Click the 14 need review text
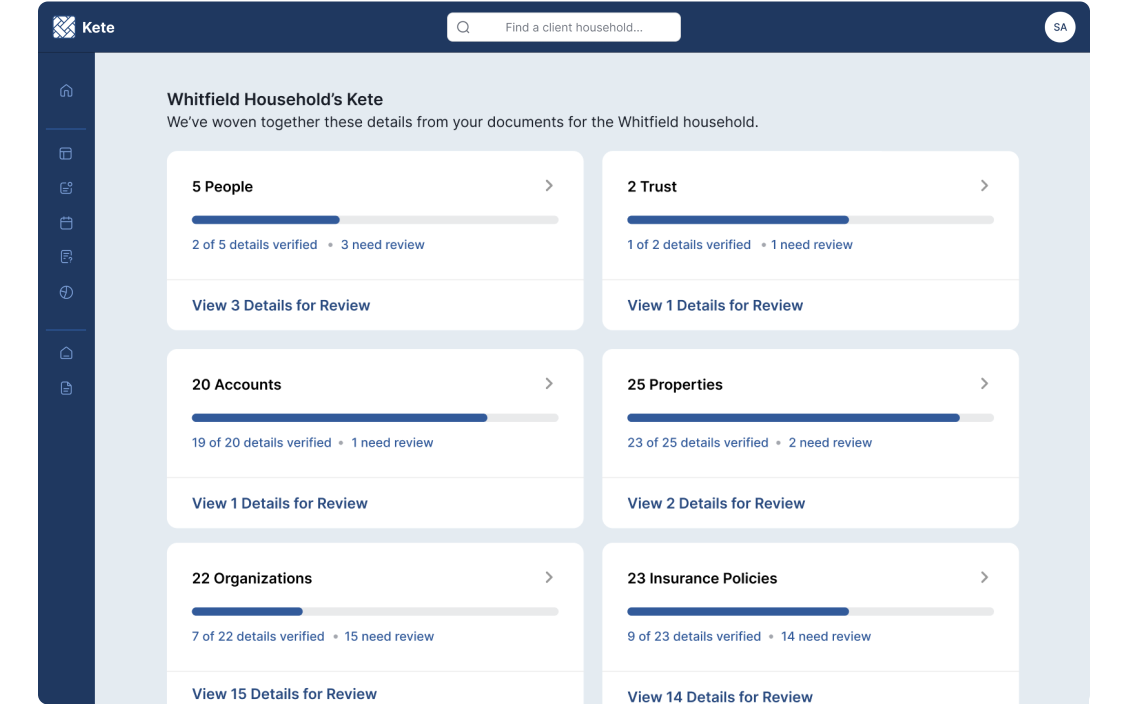Image resolution: width=1128 pixels, height=704 pixels. tap(826, 636)
